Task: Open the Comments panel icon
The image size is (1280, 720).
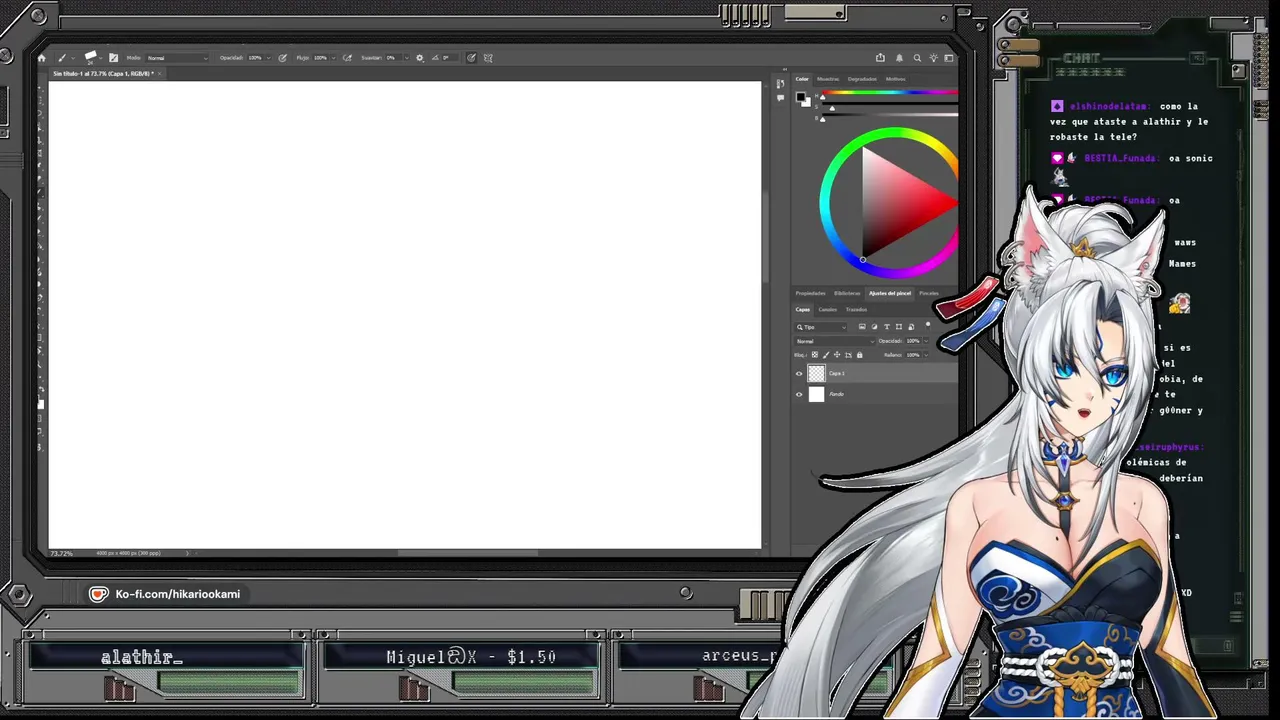Action: 781,96
